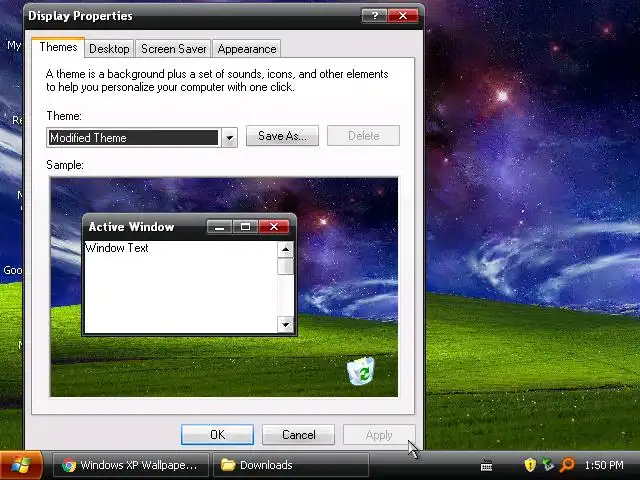The height and width of the screenshot is (480, 640).
Task: Click the sample window minimize button
Action: tap(220, 227)
